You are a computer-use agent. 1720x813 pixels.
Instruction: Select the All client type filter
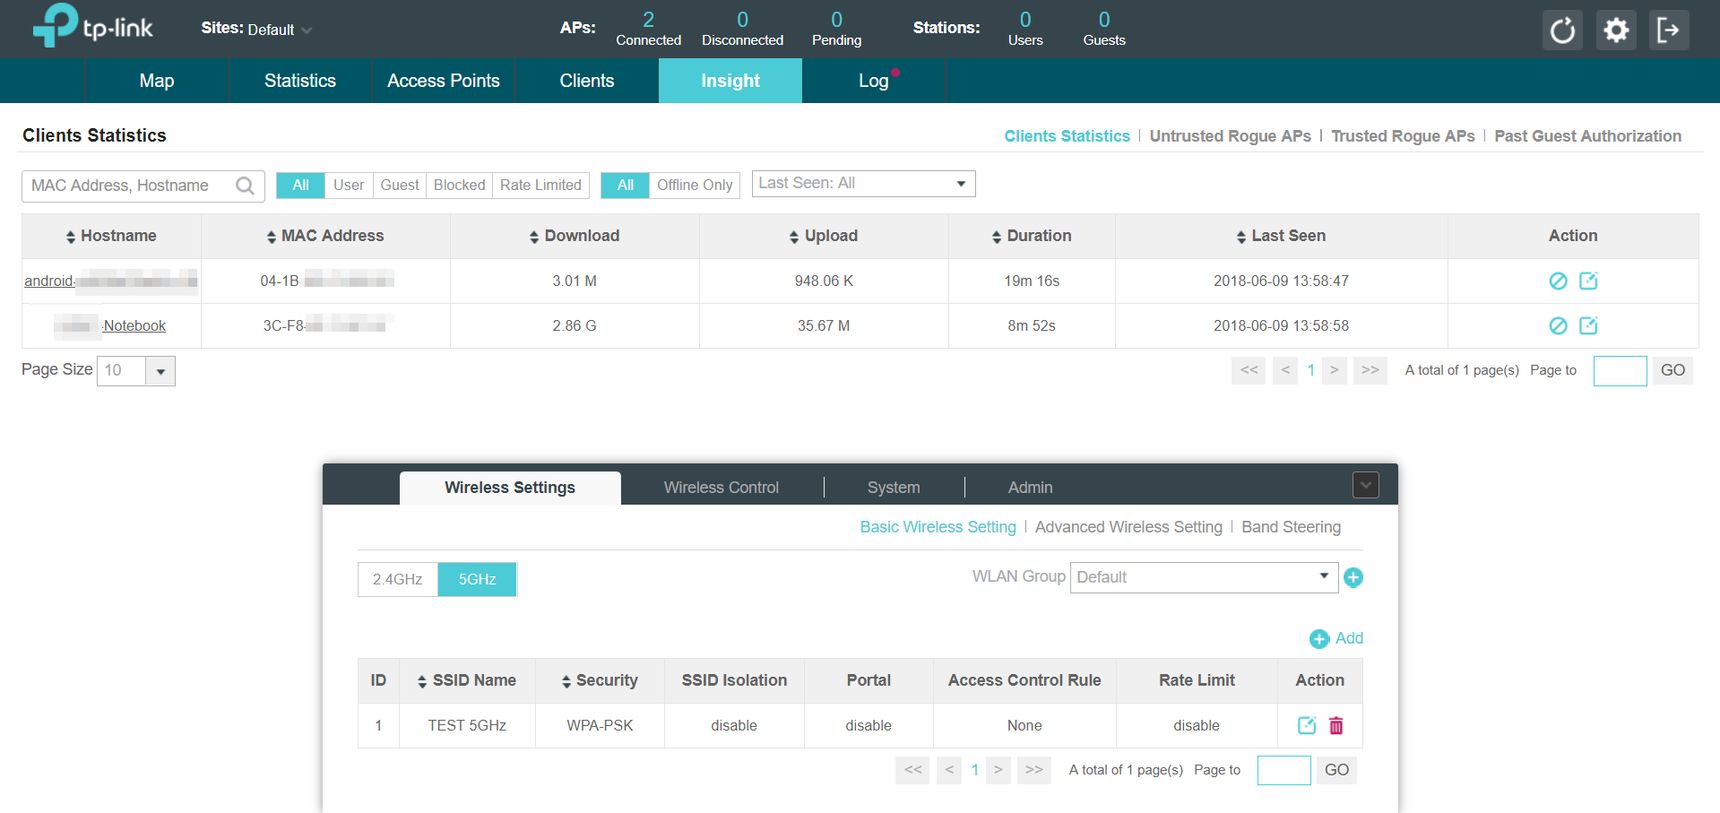301,185
